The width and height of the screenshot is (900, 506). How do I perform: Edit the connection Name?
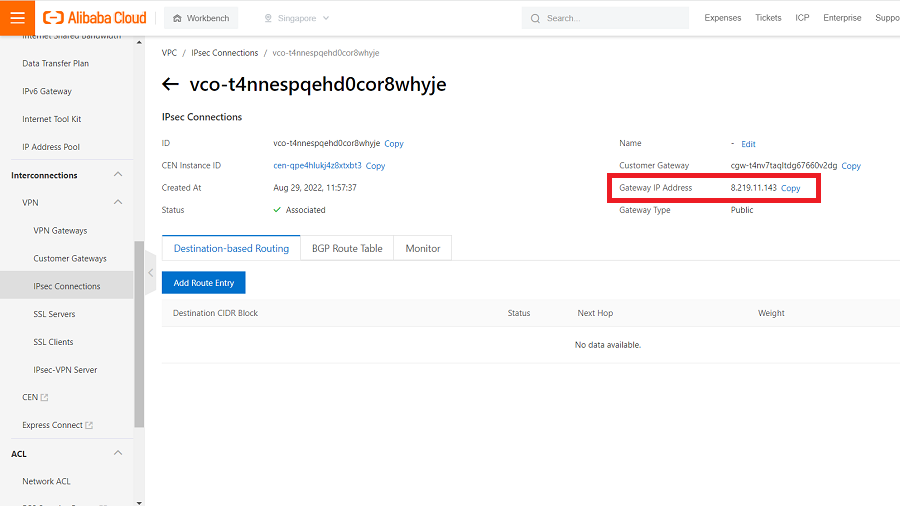coord(748,144)
